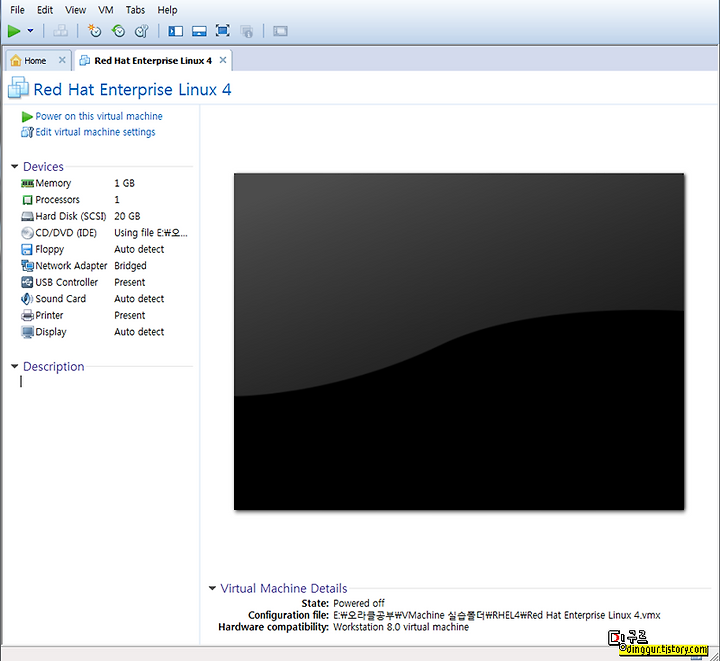The height and width of the screenshot is (661, 720).
Task: Open the File menu
Action: coord(17,10)
